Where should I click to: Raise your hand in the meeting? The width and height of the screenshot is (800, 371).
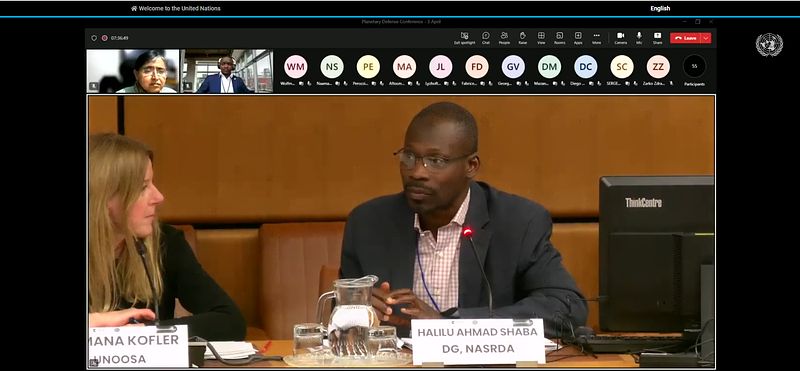[522, 36]
